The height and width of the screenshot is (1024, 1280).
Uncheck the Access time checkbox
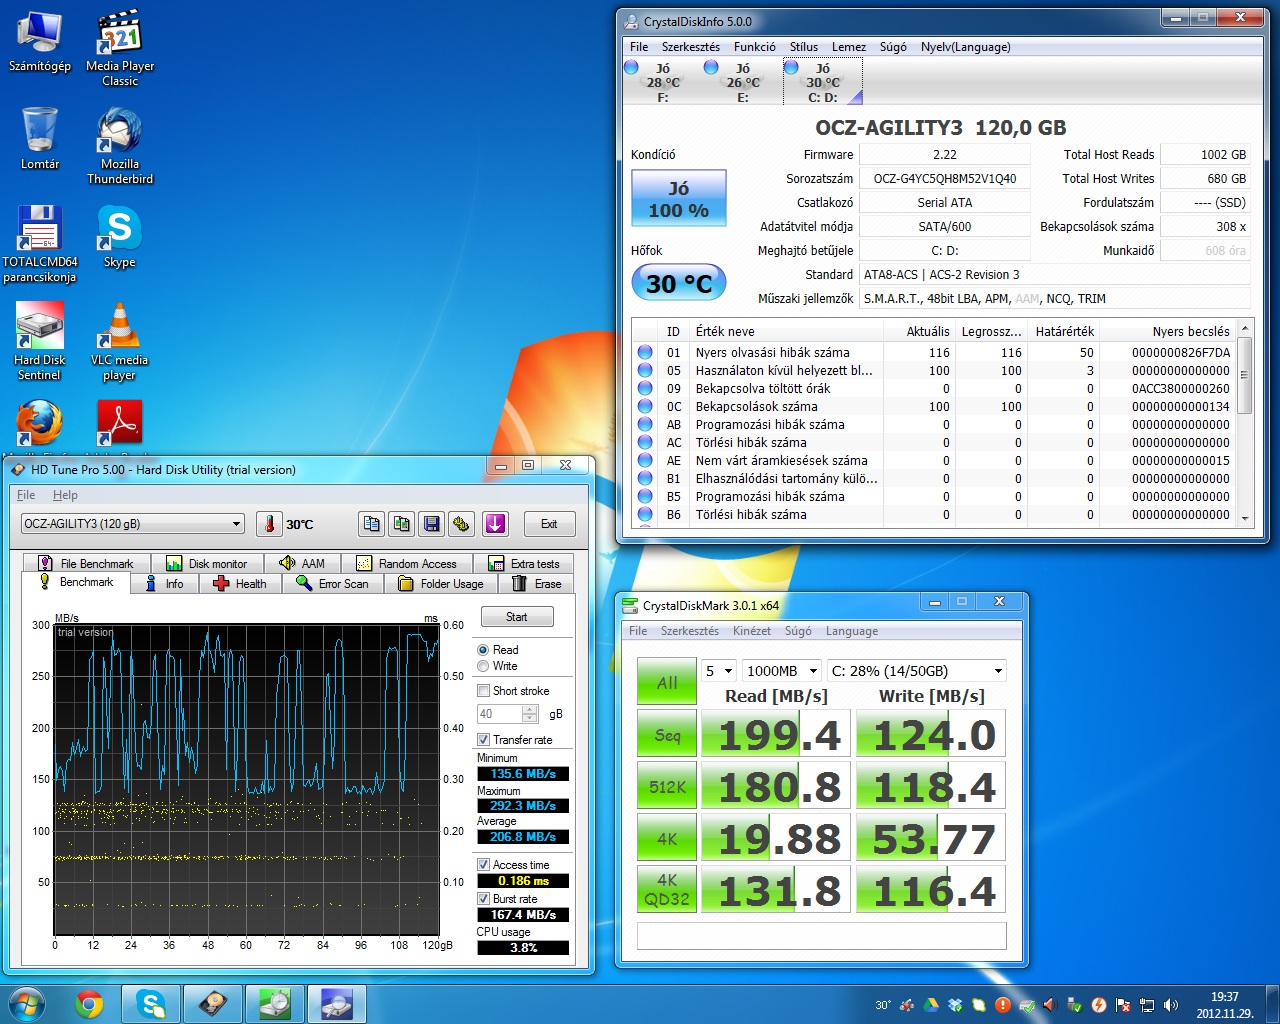(x=484, y=865)
